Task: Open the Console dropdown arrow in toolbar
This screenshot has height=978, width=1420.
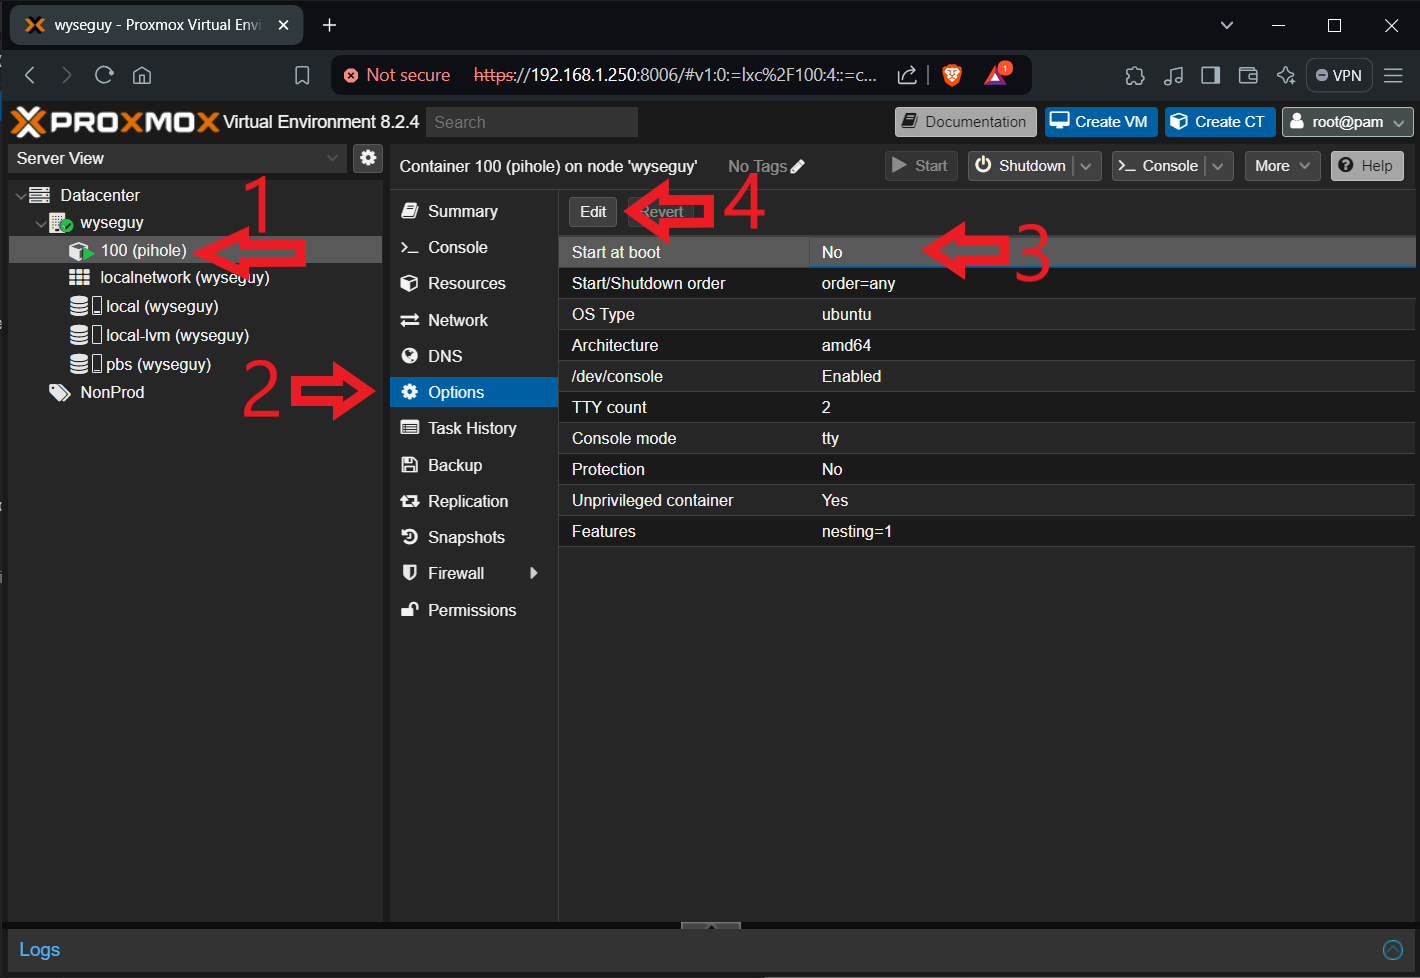Action: pyautogui.click(x=1218, y=166)
